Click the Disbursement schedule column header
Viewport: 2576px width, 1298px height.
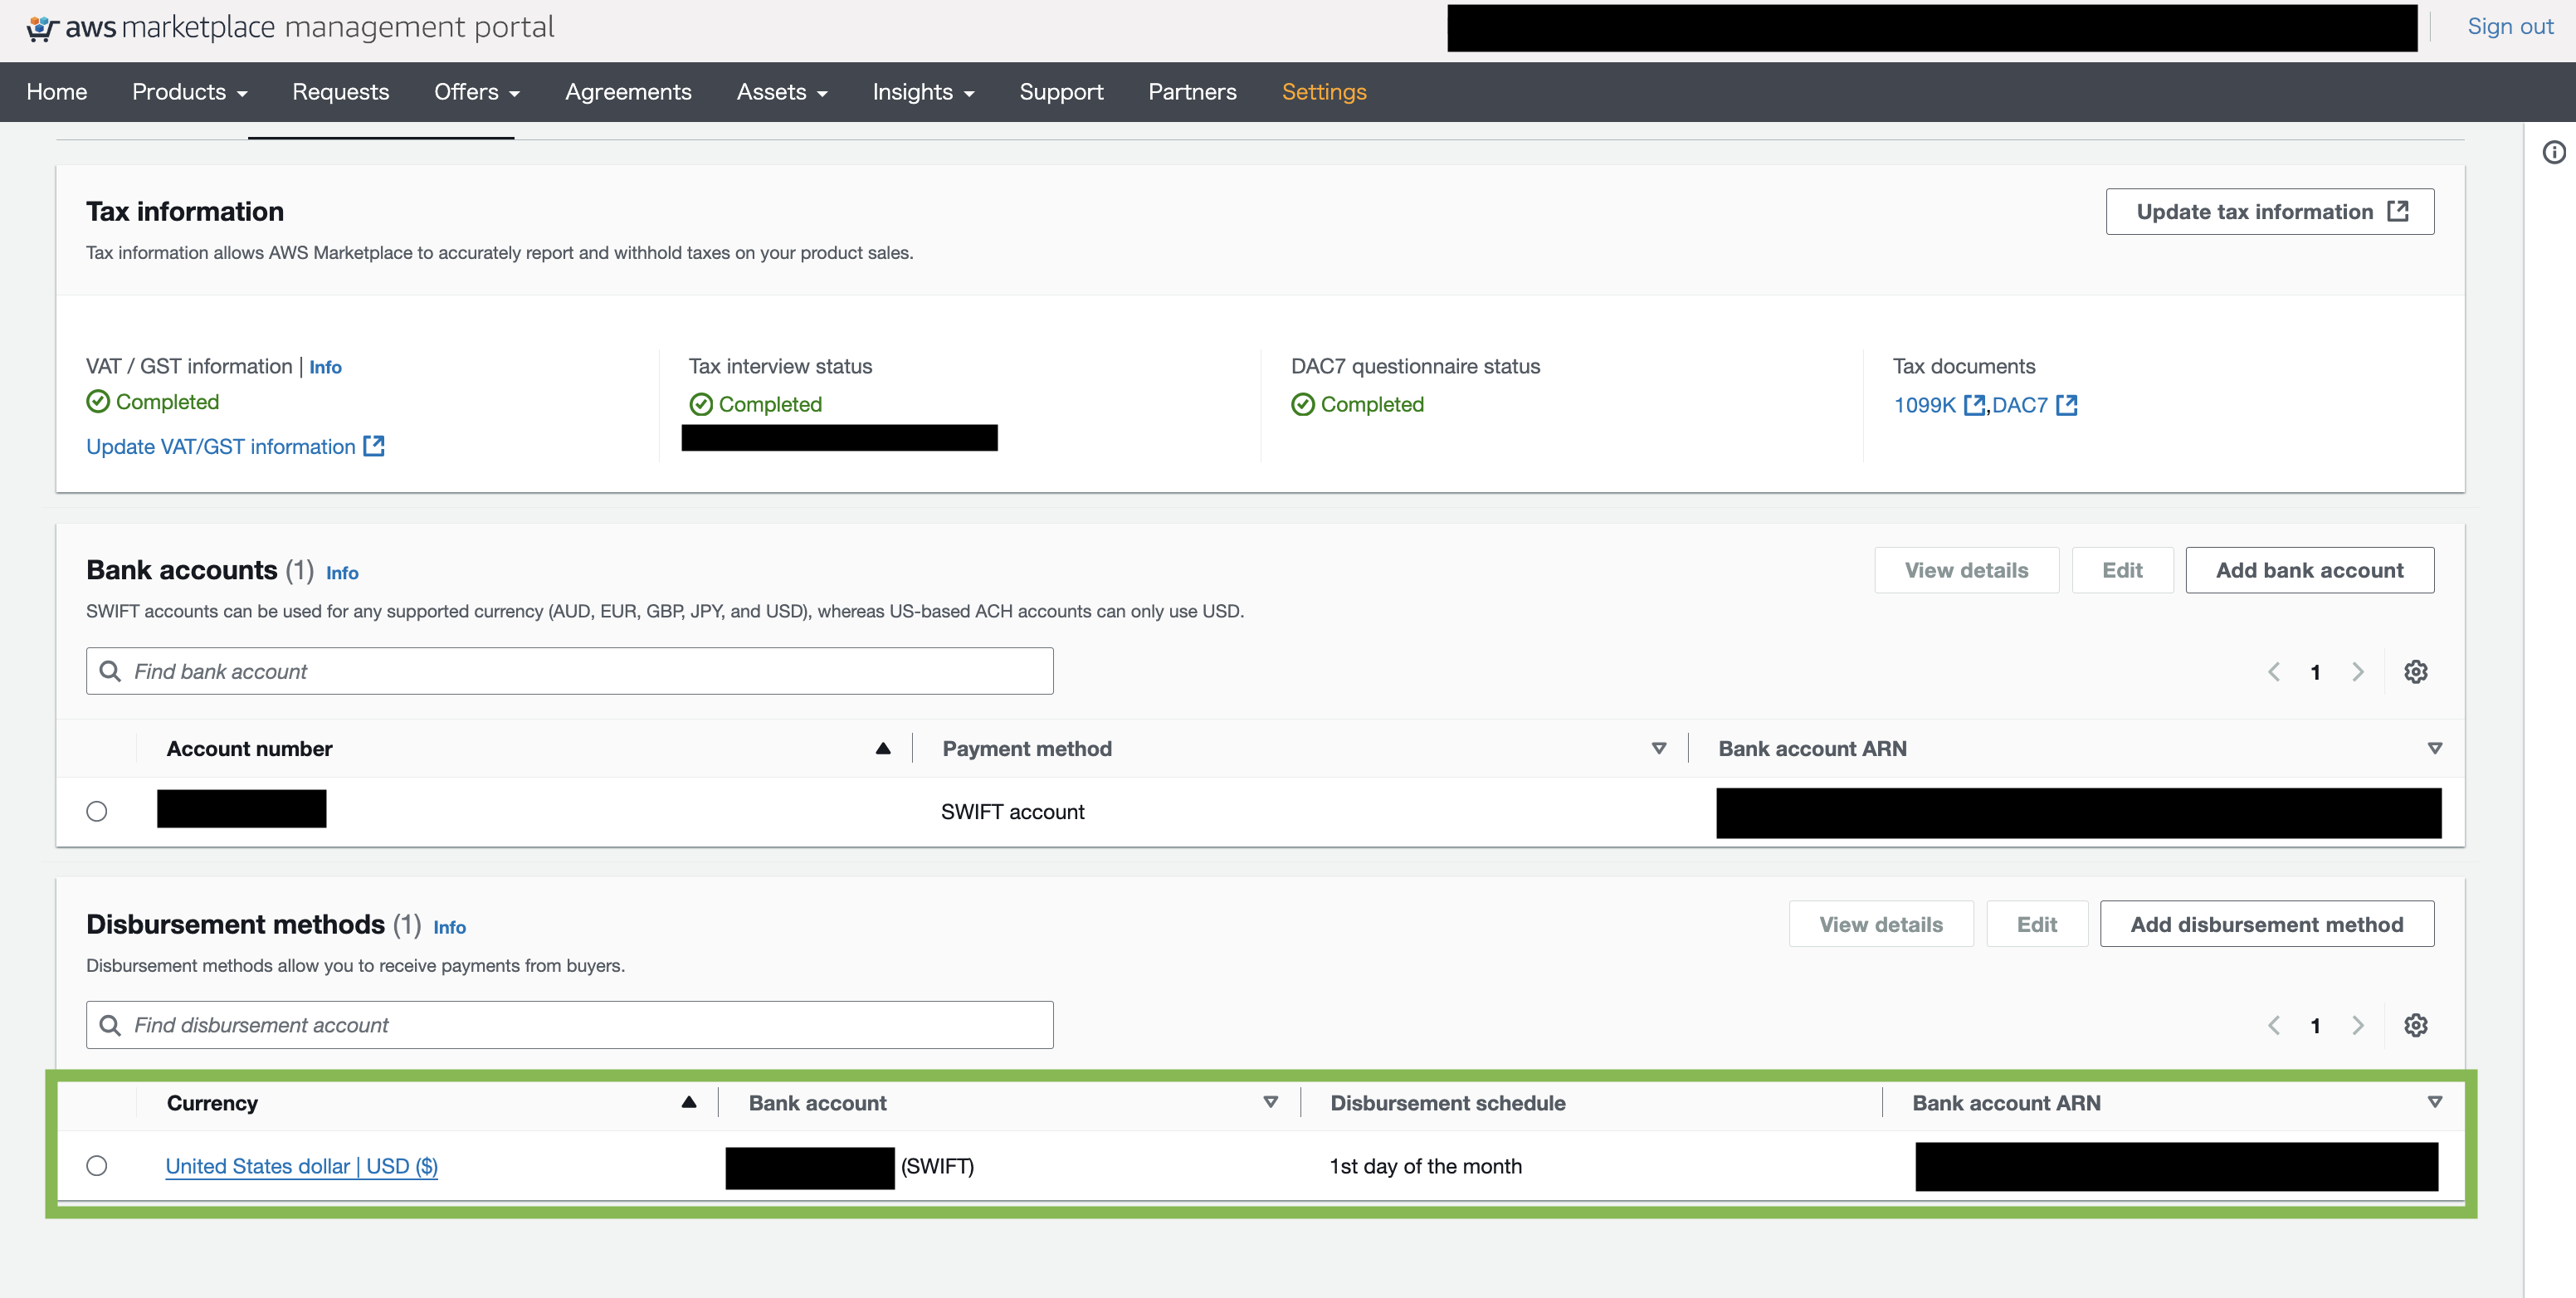tap(1448, 1103)
